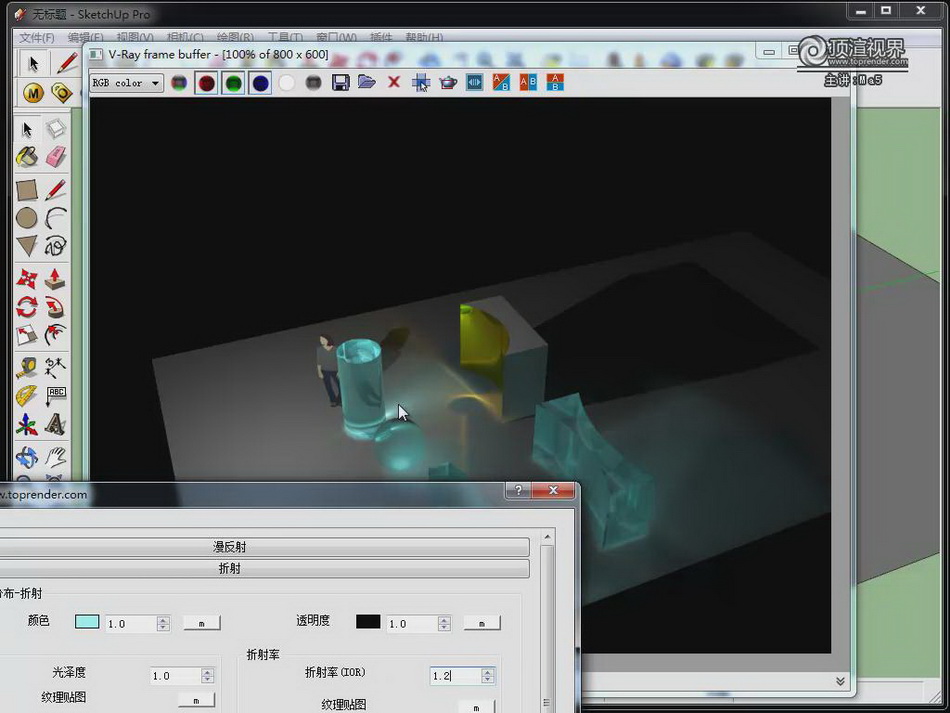Click the material editor scrollbar up arrow
This screenshot has width=950, height=713.
(x=547, y=537)
